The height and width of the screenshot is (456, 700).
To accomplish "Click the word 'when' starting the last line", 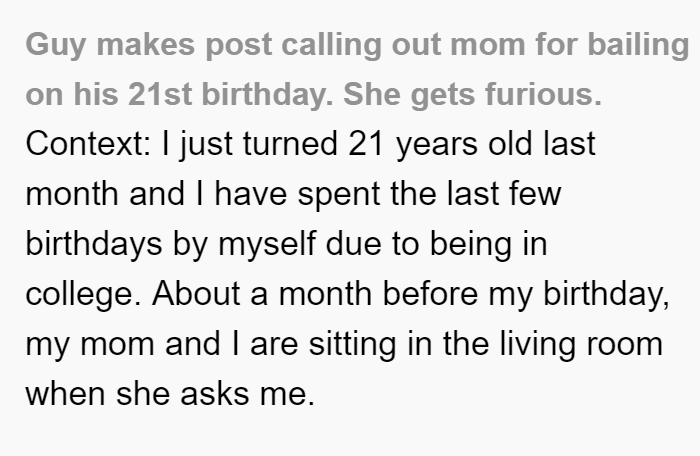I will click(65, 394).
